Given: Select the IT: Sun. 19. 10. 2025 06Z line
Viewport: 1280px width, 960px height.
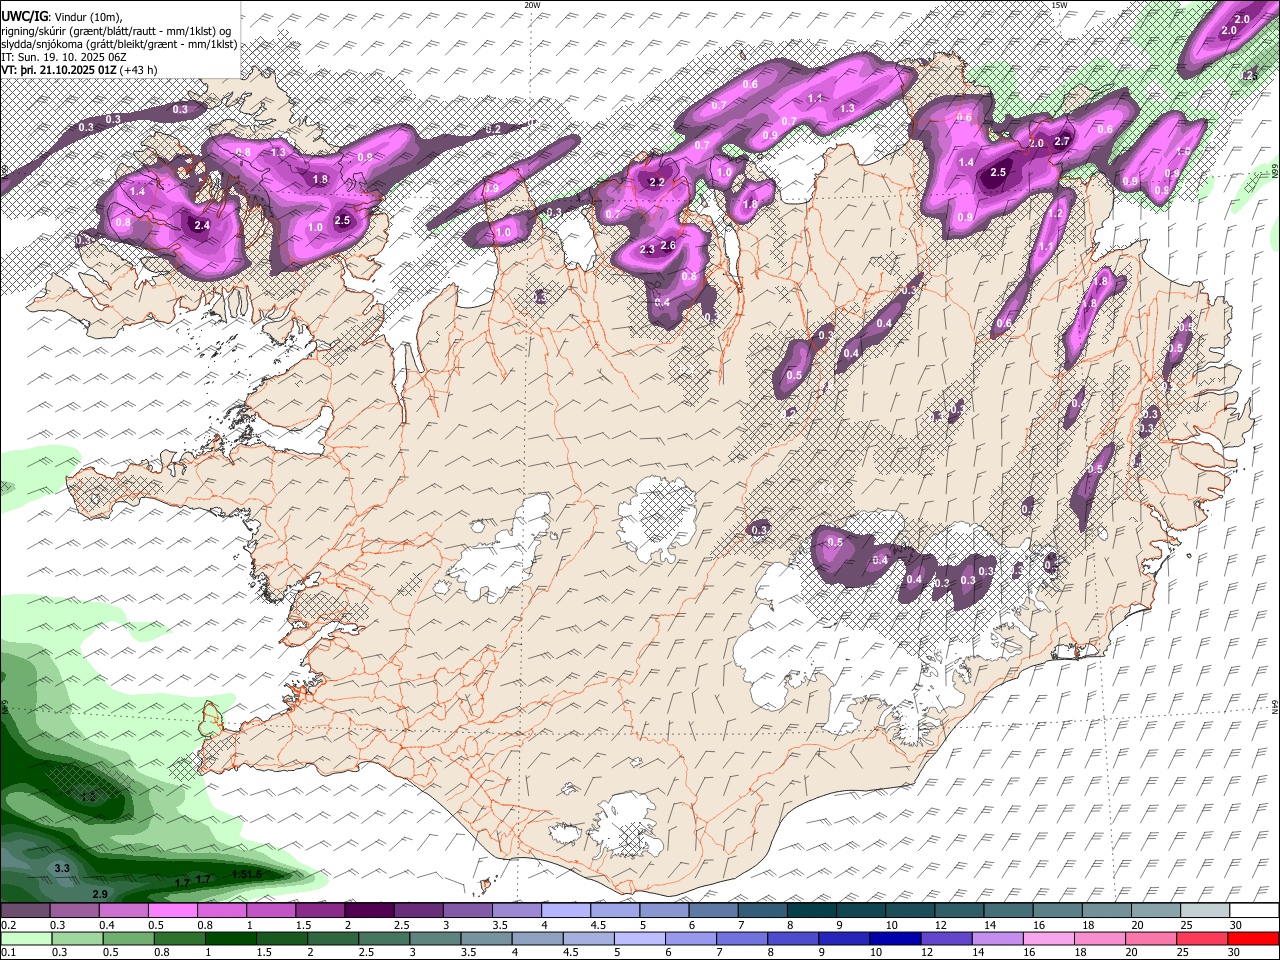Looking at the screenshot, I should 63,57.
